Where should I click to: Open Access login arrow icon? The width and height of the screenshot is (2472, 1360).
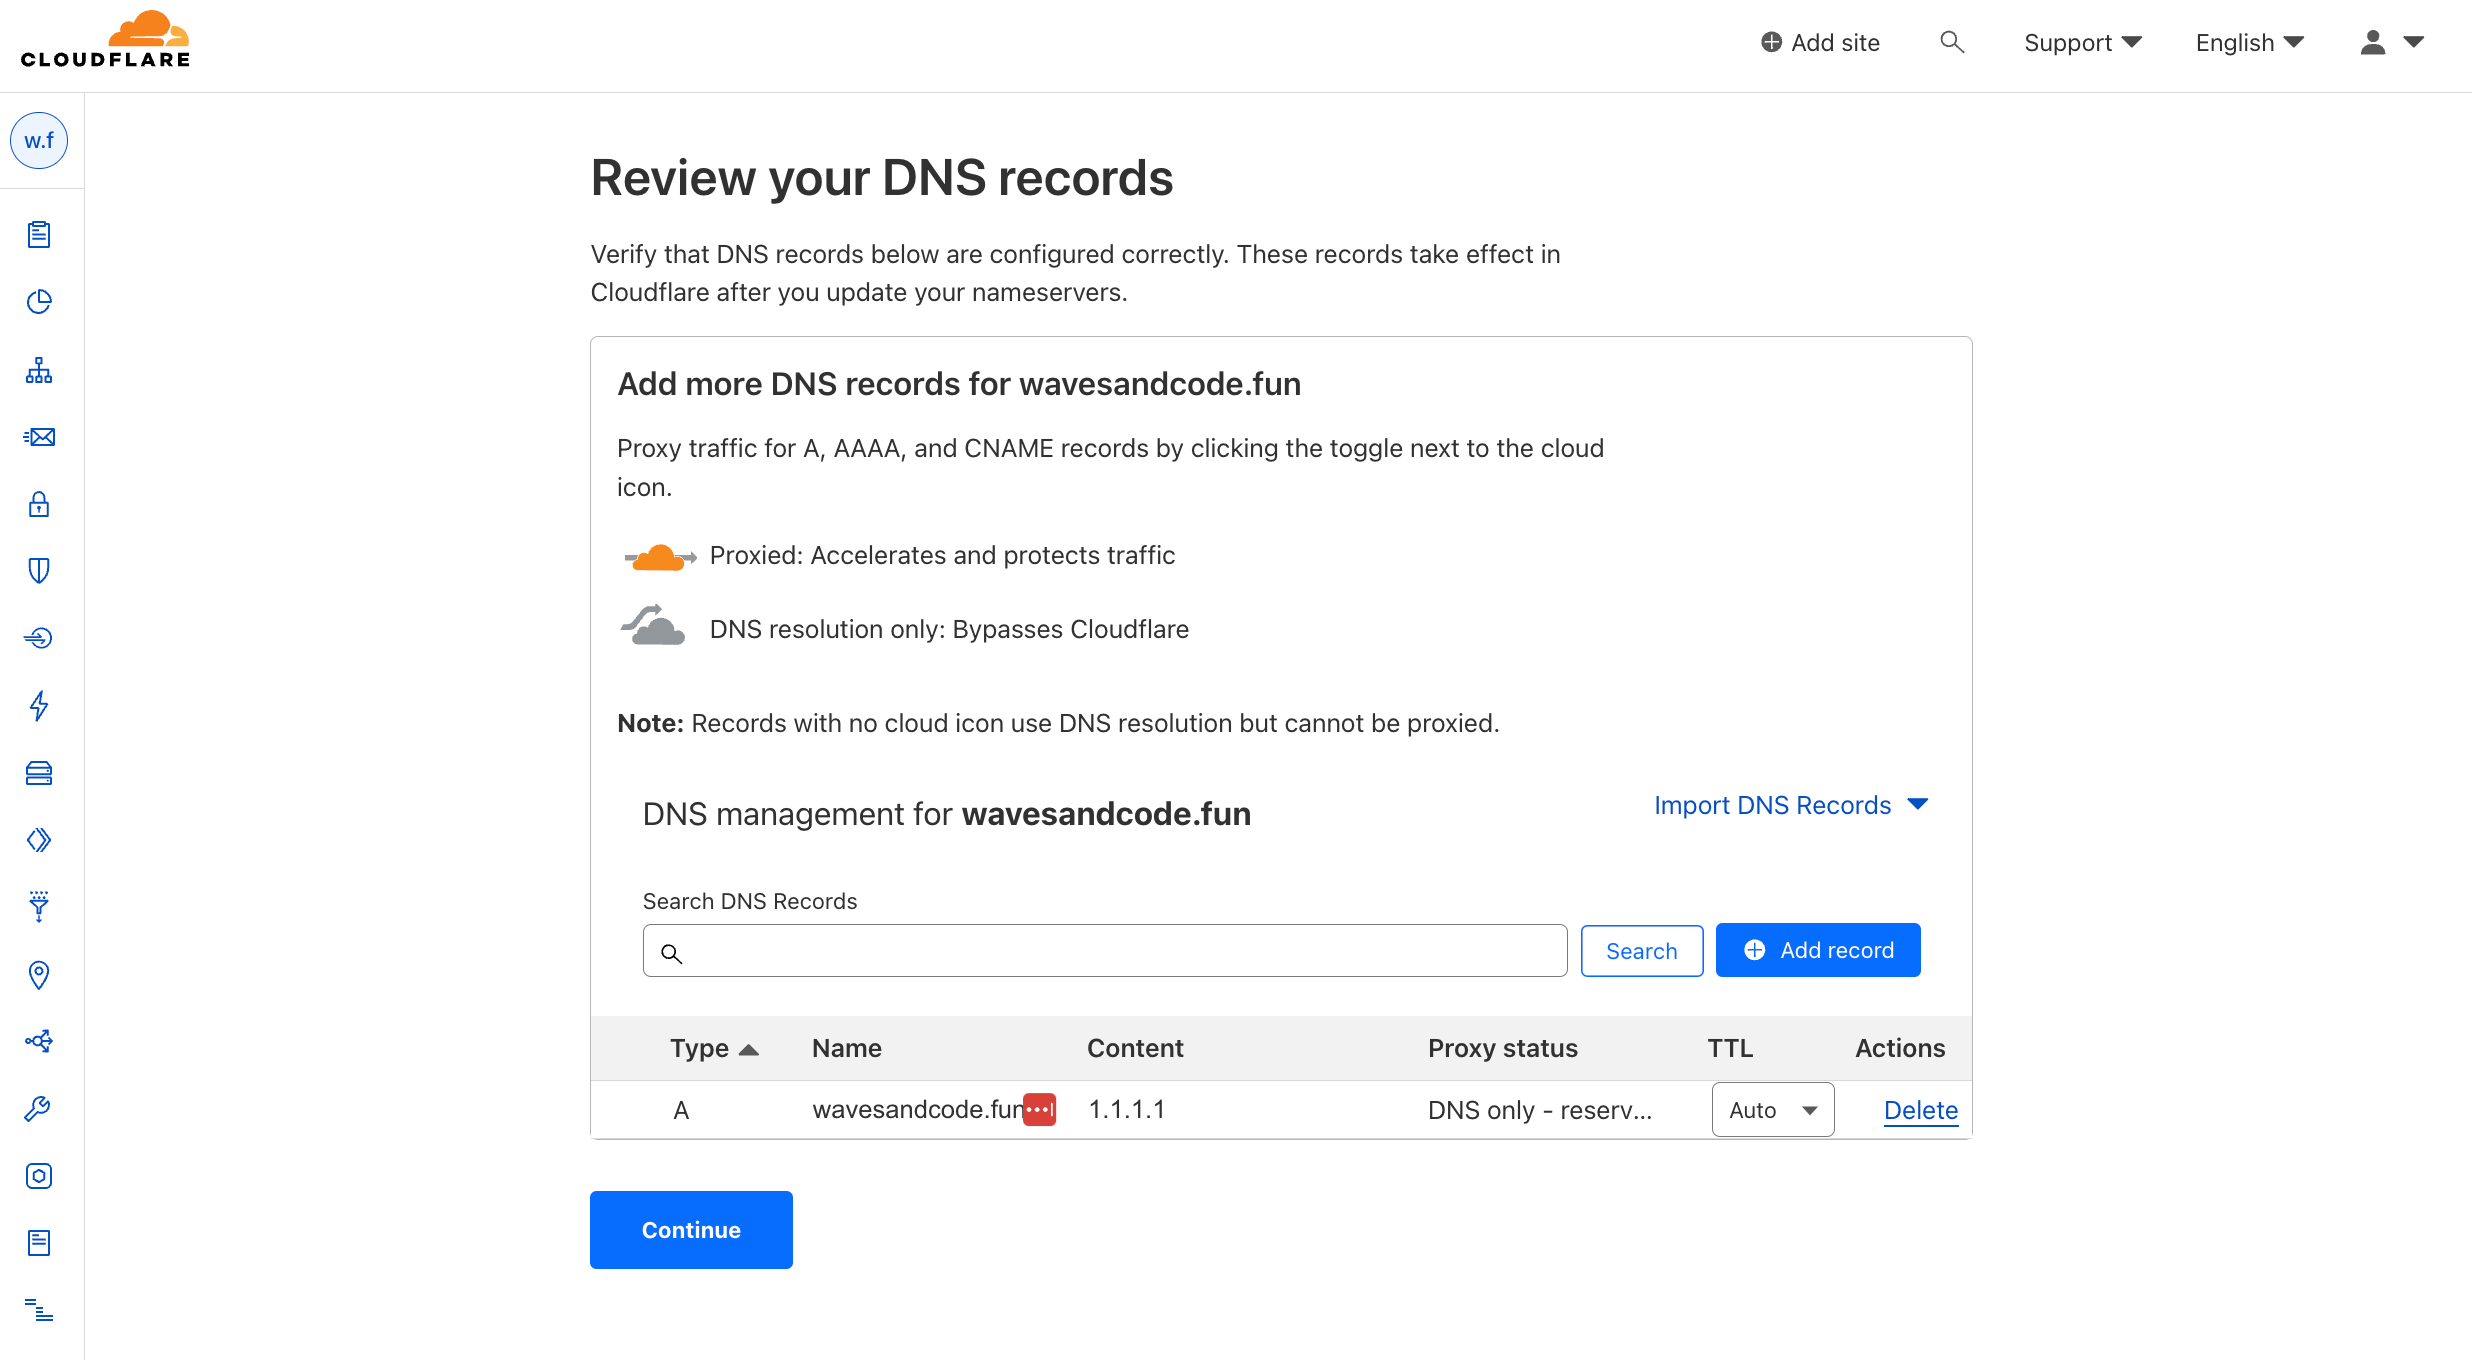pyautogui.click(x=39, y=638)
